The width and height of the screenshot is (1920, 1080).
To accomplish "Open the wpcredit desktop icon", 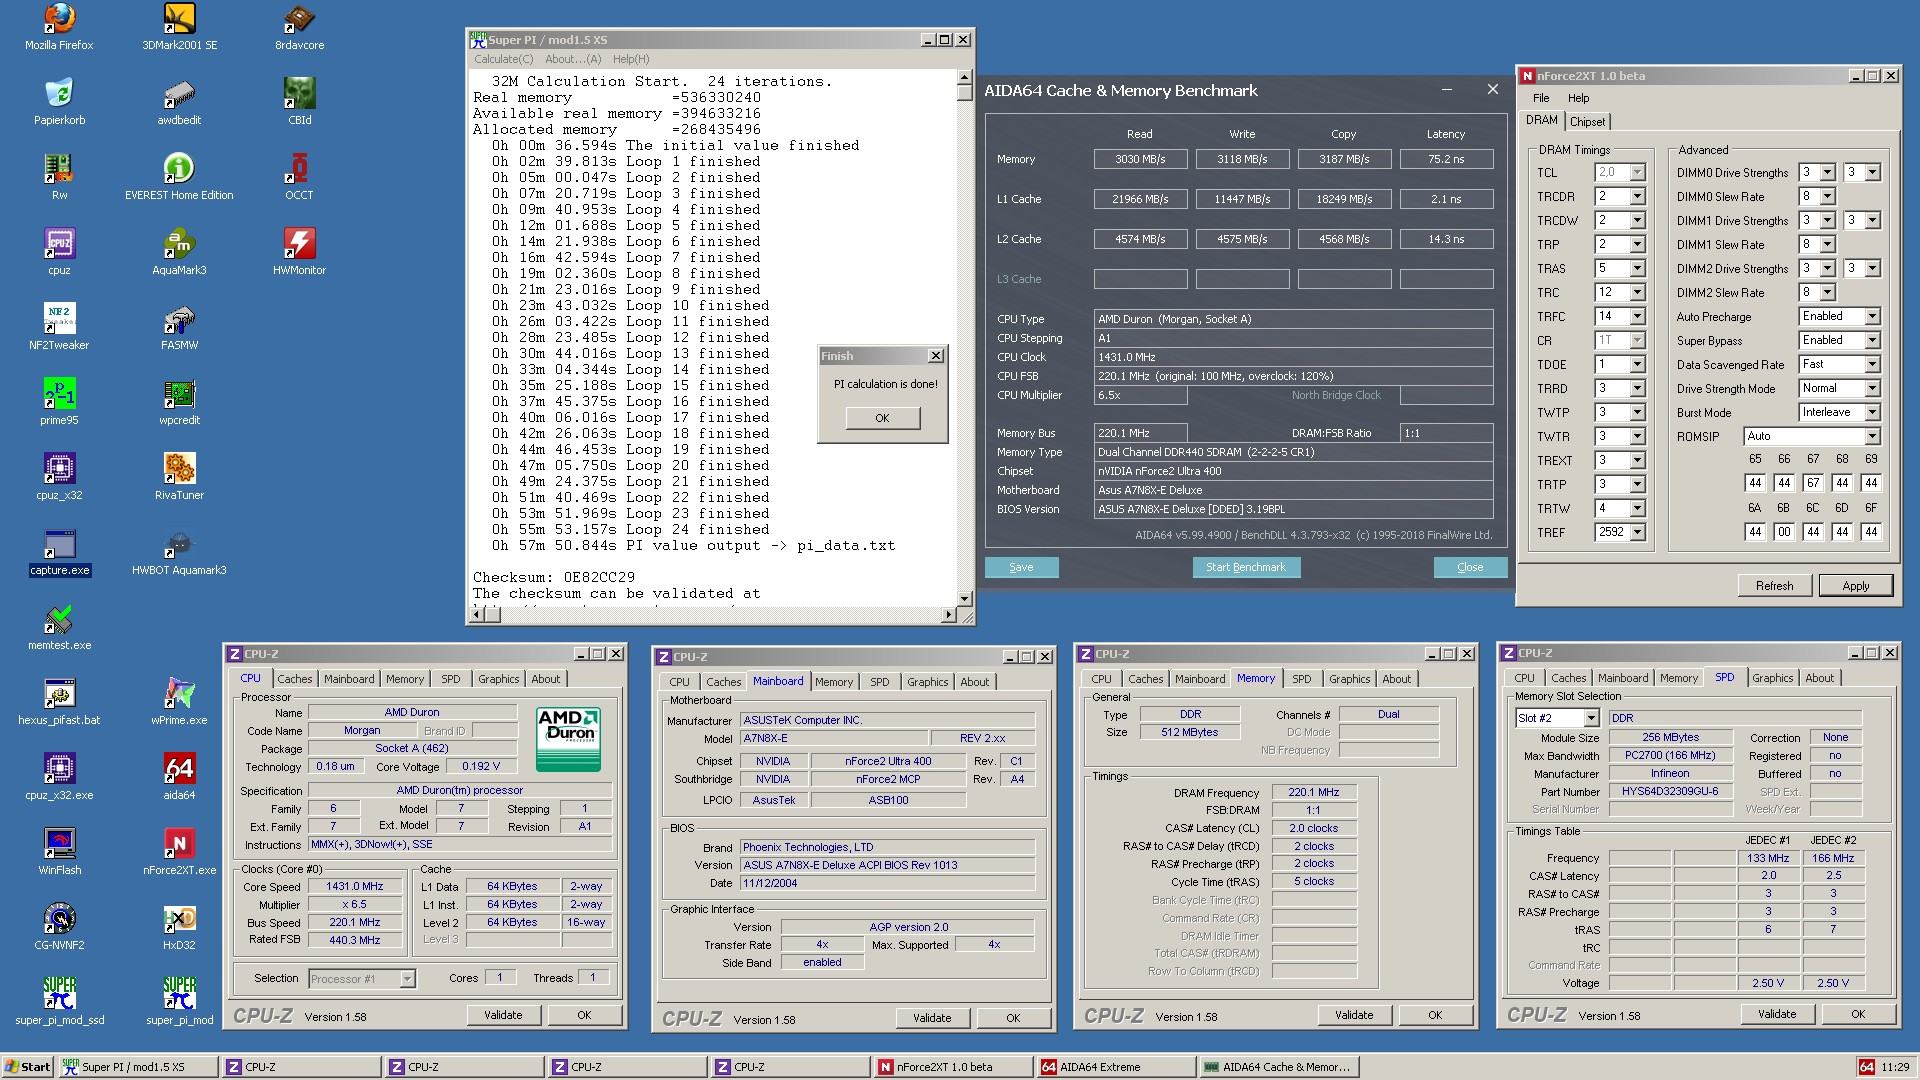I will pos(179,402).
